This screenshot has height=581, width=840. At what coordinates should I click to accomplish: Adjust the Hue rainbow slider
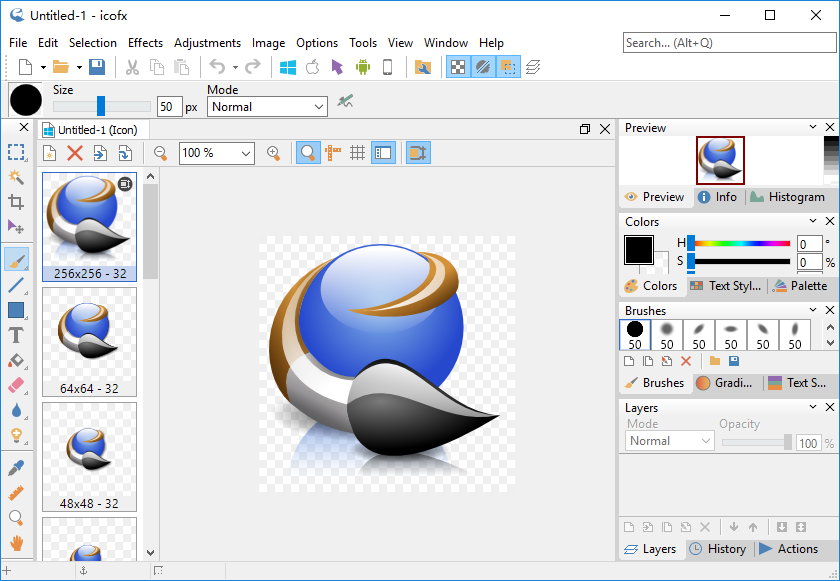click(740, 244)
